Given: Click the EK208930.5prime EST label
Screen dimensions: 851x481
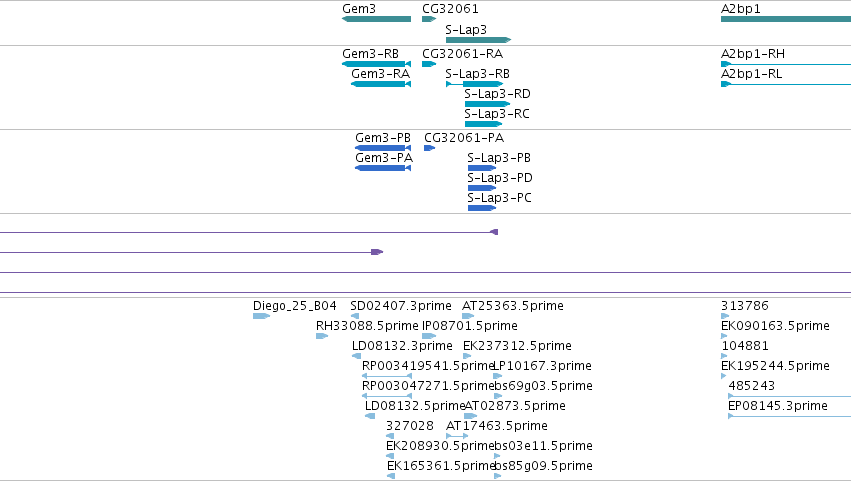Looking at the screenshot, I should [x=440, y=446].
